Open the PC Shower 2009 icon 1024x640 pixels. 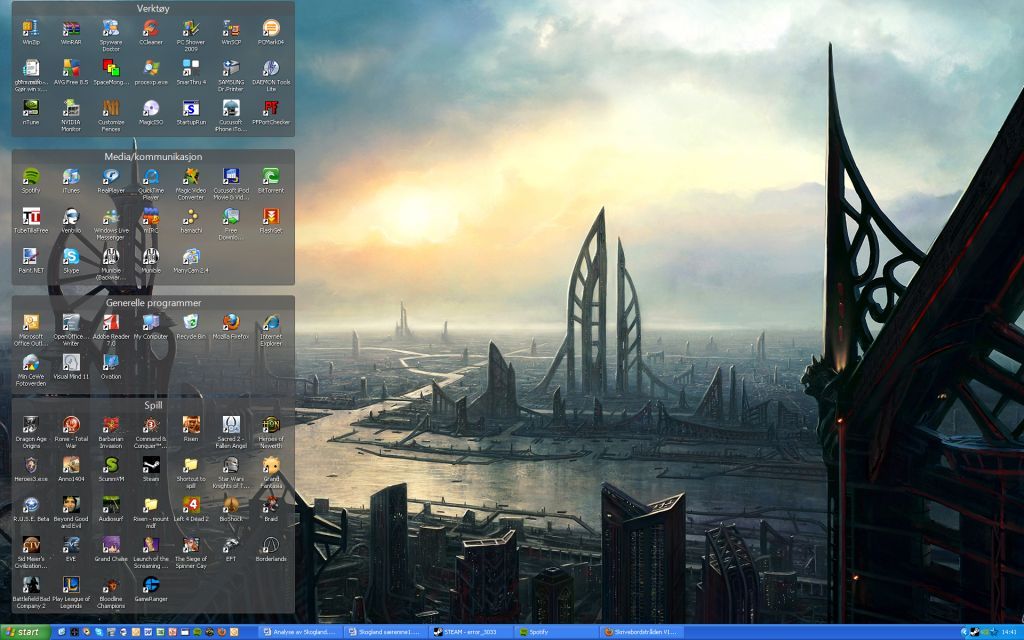(x=191, y=36)
